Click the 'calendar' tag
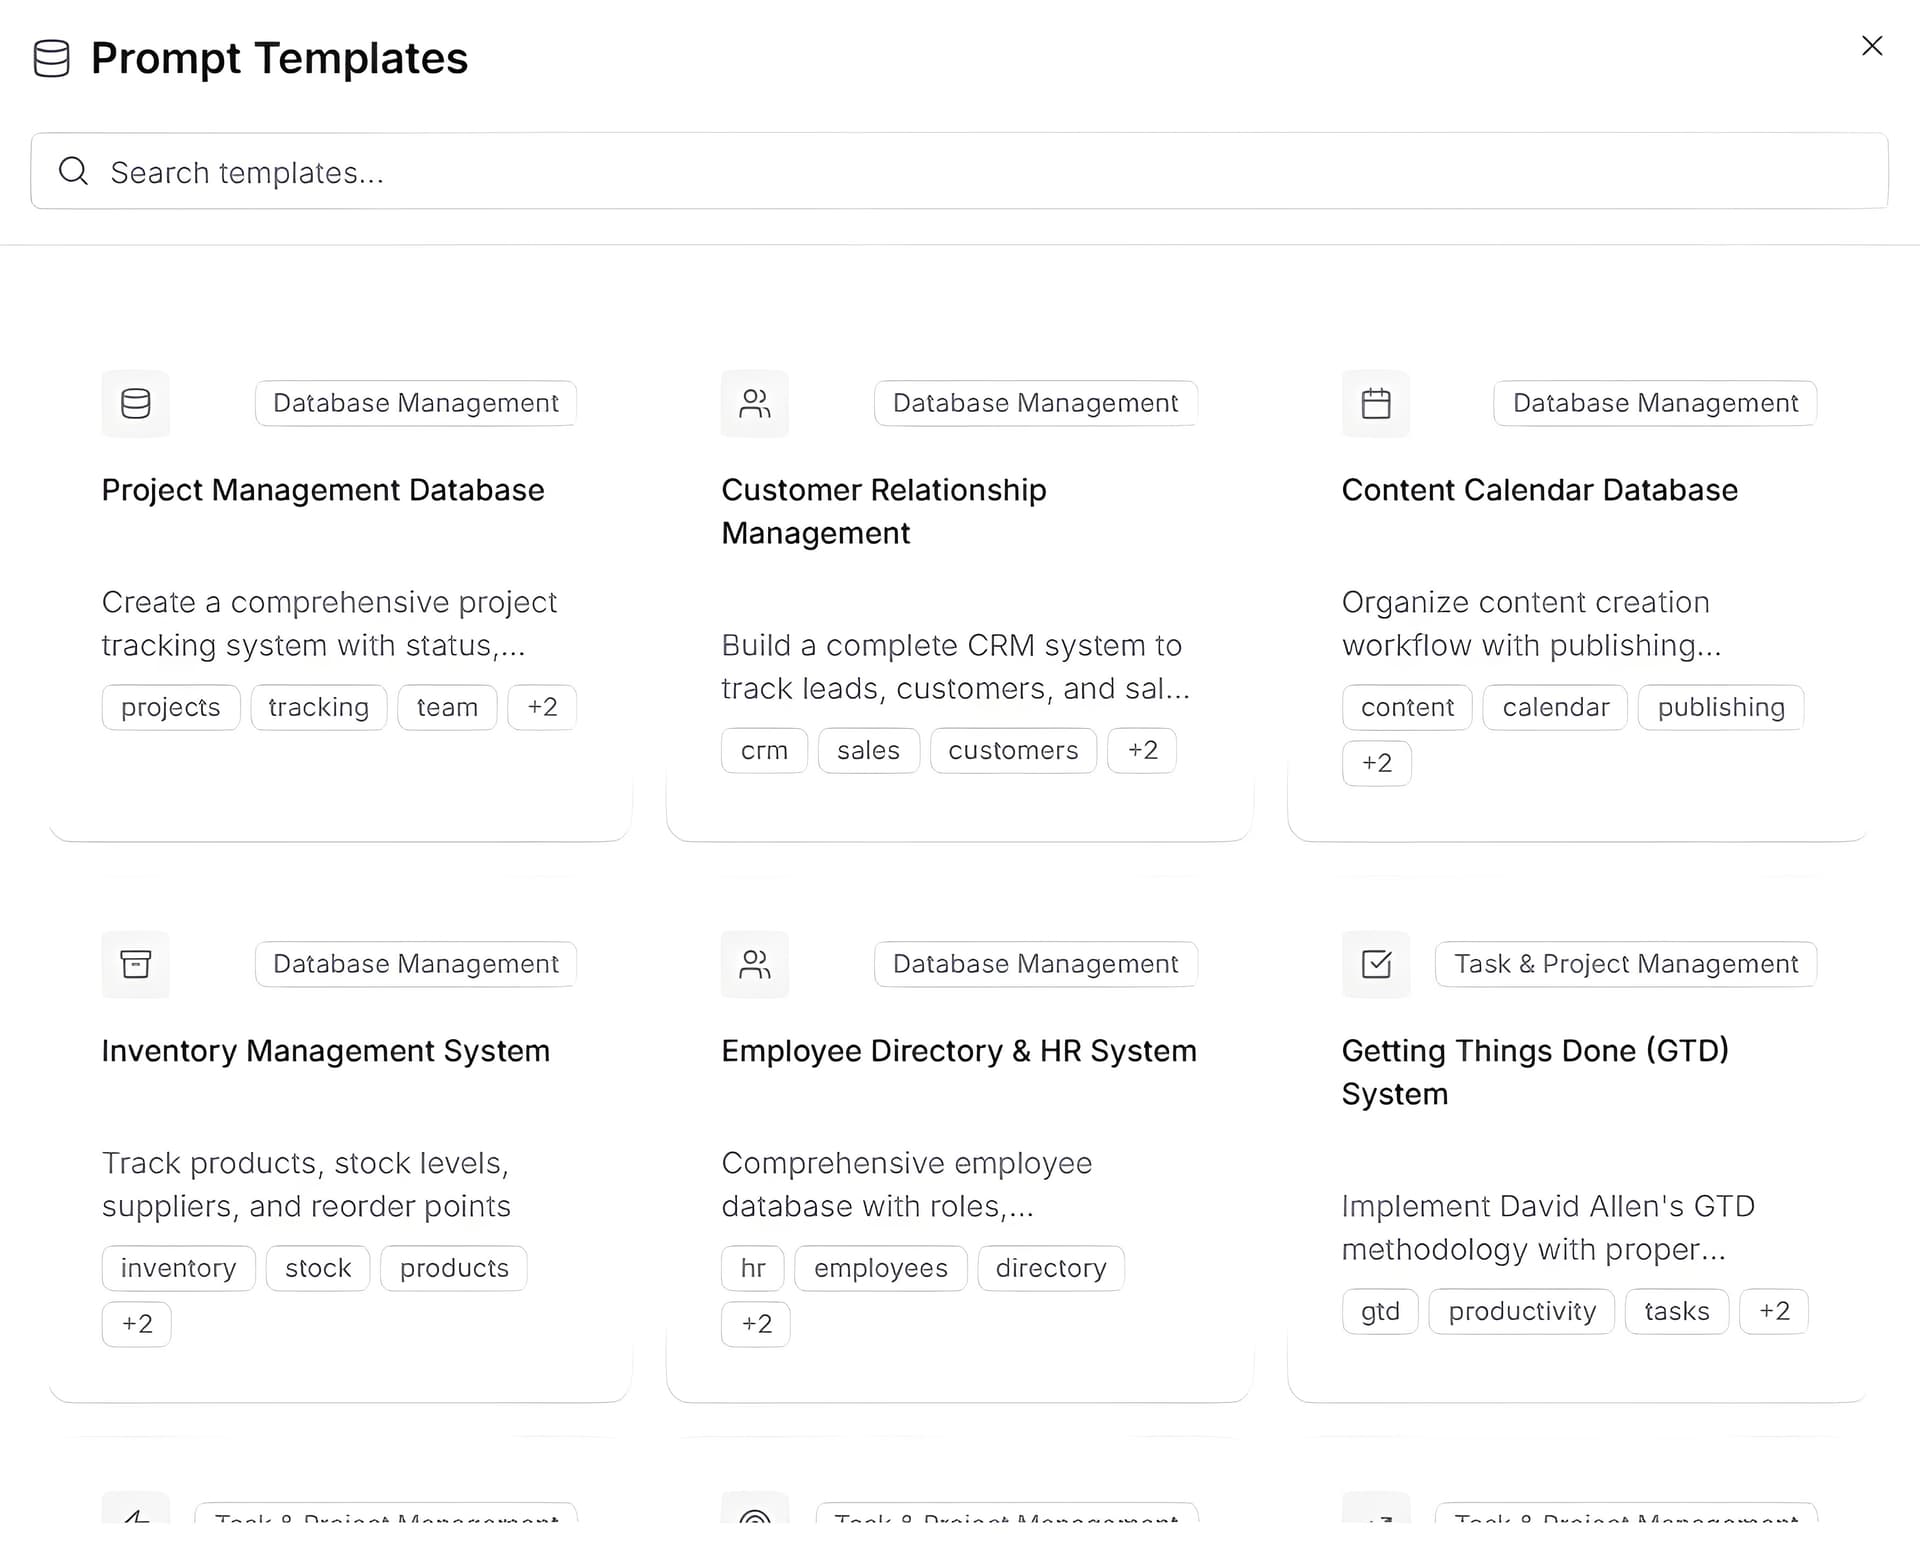 [x=1555, y=707]
